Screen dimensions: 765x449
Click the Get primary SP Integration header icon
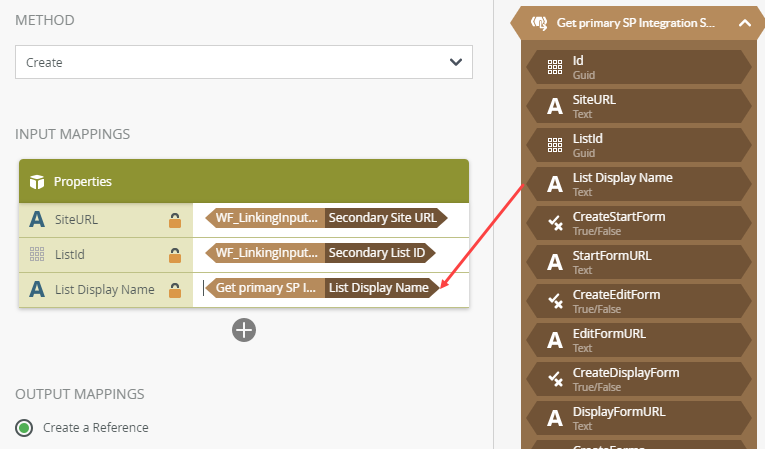tap(537, 22)
